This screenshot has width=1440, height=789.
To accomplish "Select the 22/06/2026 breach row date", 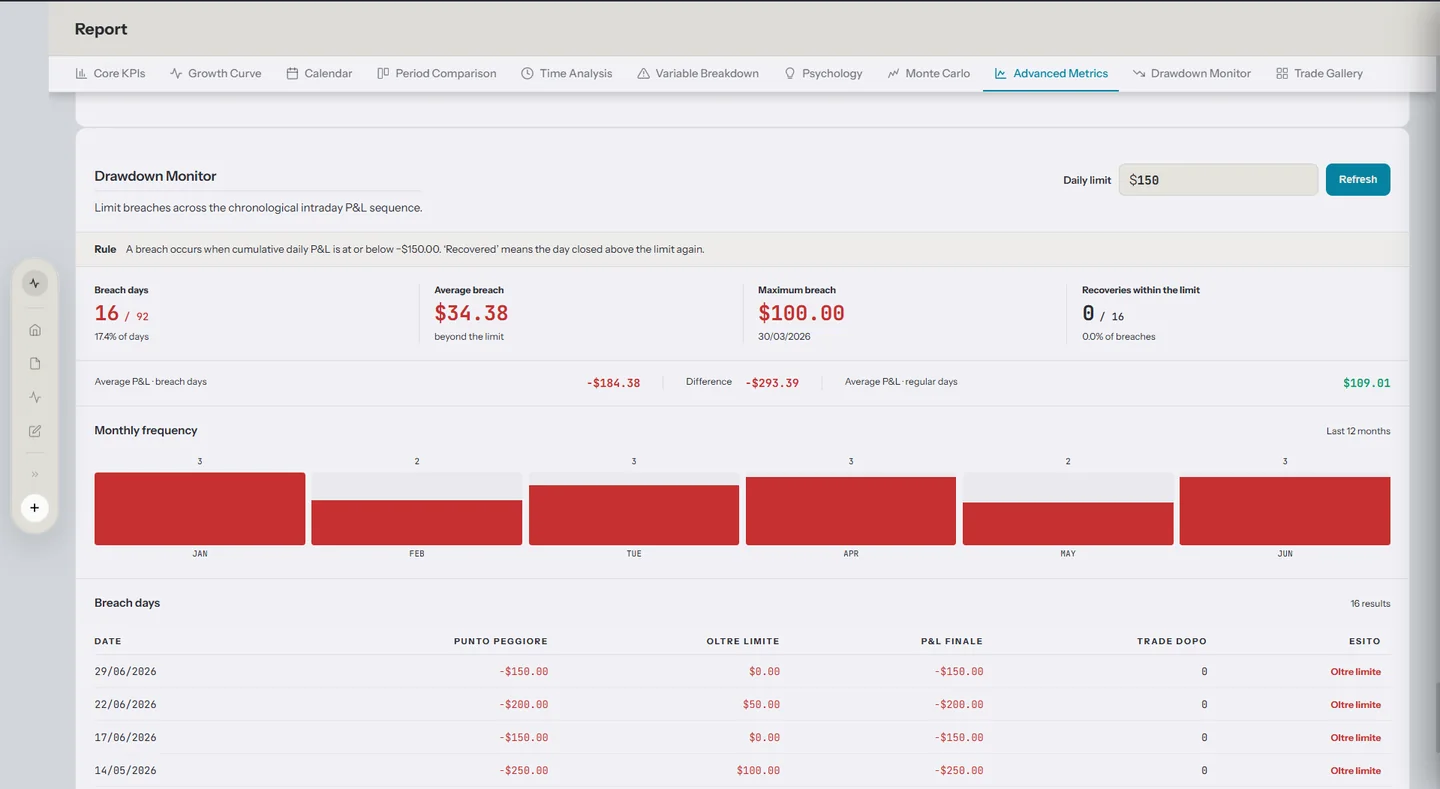I will coord(125,705).
